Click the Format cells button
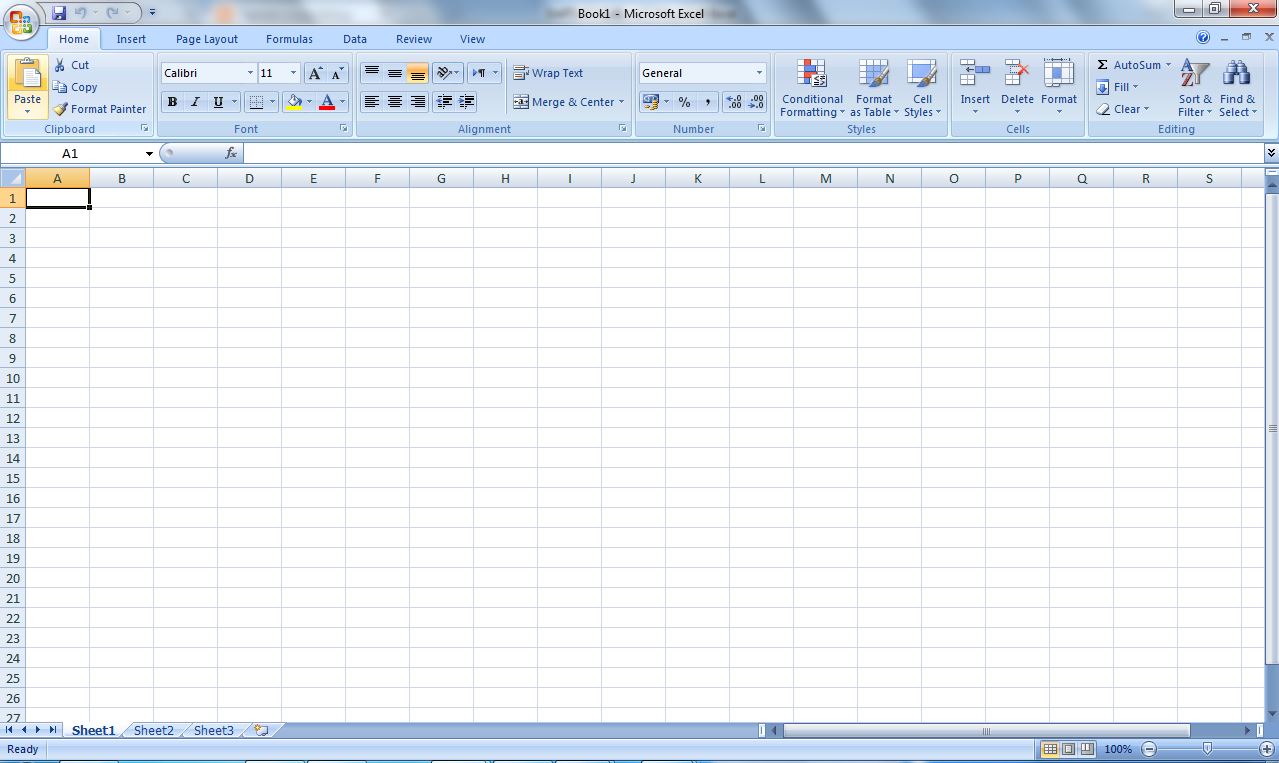Viewport: 1279px width, 763px height. point(1059,88)
